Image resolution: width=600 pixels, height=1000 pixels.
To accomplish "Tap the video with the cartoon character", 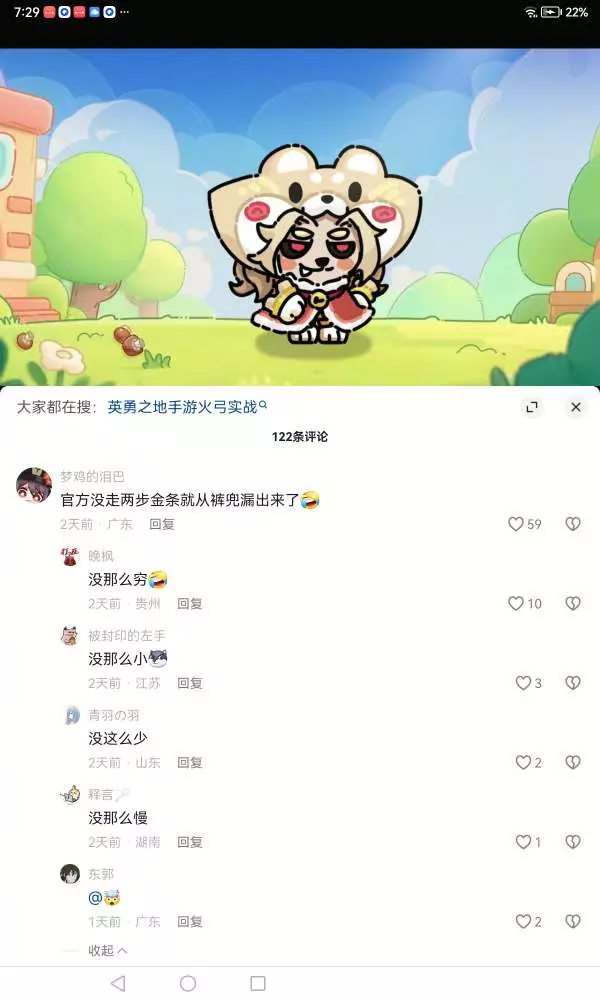I will pos(300,217).
